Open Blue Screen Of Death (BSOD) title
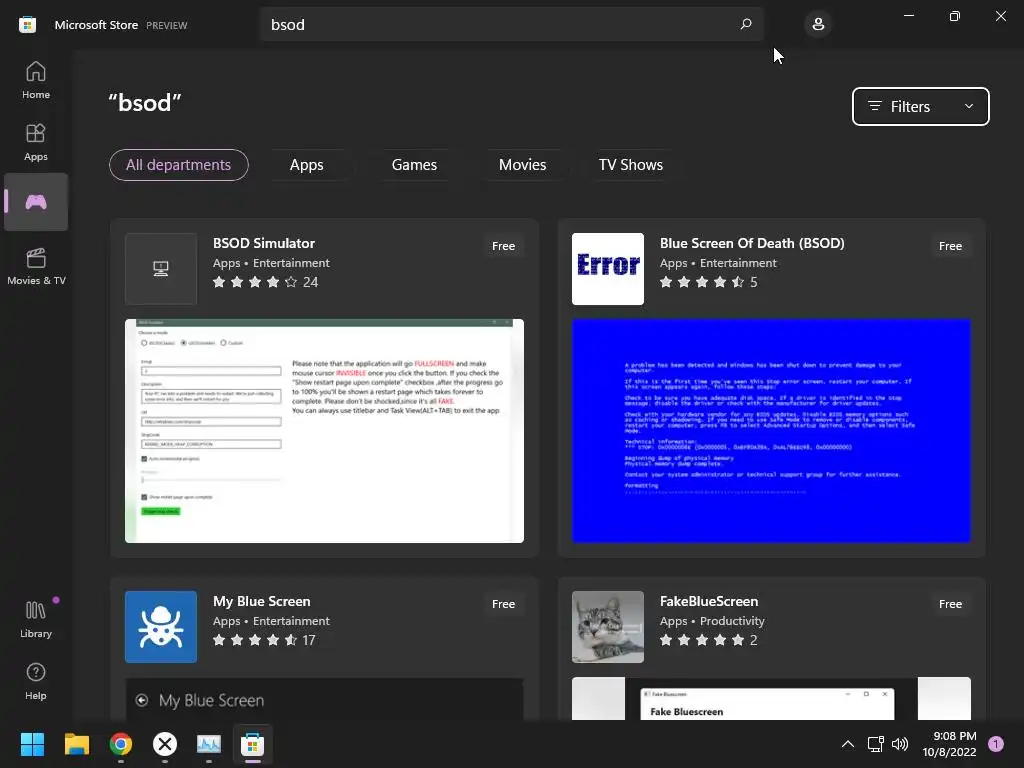Image resolution: width=1024 pixels, height=768 pixels. [752, 243]
